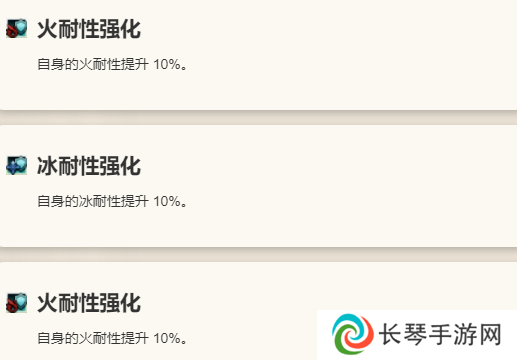Click the 10% value in top fire description

tap(167, 64)
